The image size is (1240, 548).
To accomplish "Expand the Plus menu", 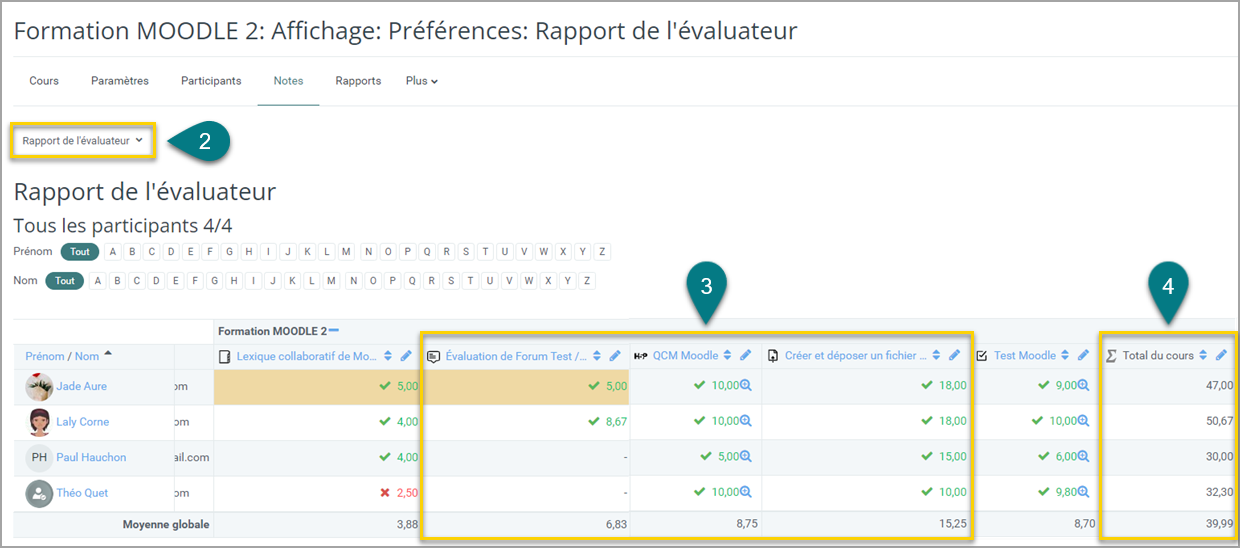I will click(422, 81).
